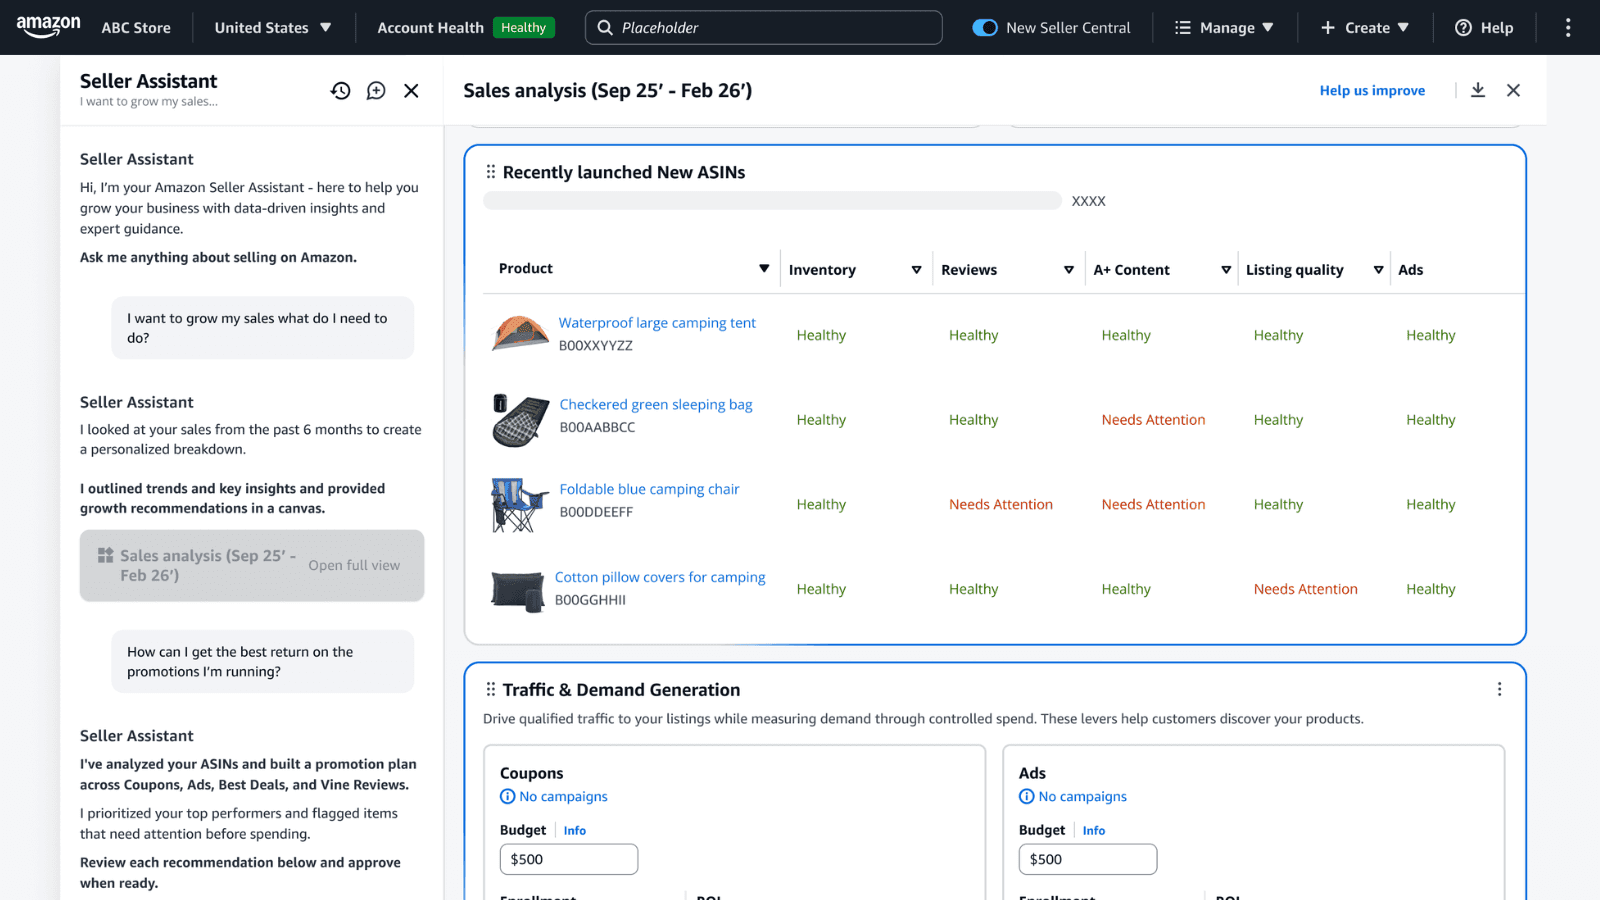Click the Amazon logo
The width and height of the screenshot is (1600, 900).
pos(48,27)
